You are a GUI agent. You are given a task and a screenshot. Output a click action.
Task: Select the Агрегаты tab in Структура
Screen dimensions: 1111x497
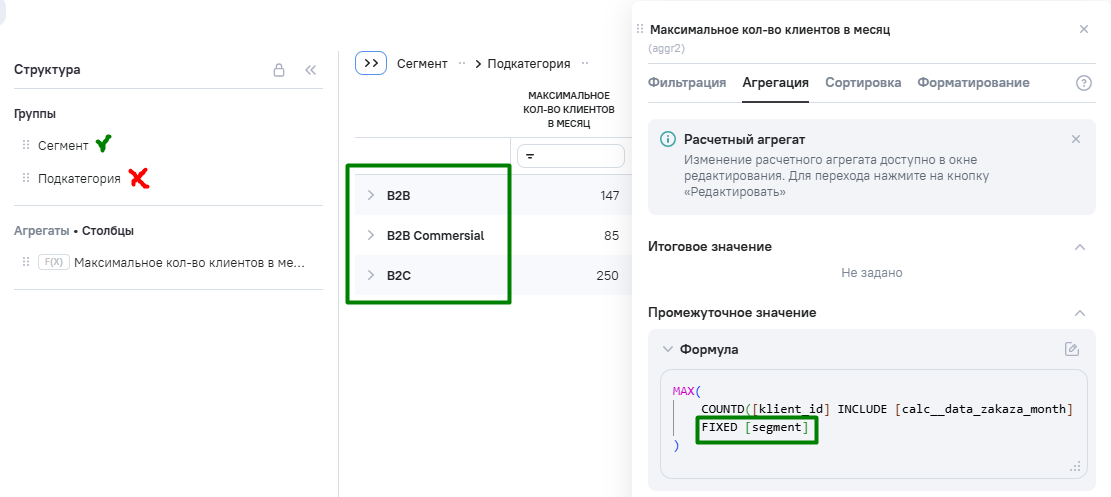42,230
